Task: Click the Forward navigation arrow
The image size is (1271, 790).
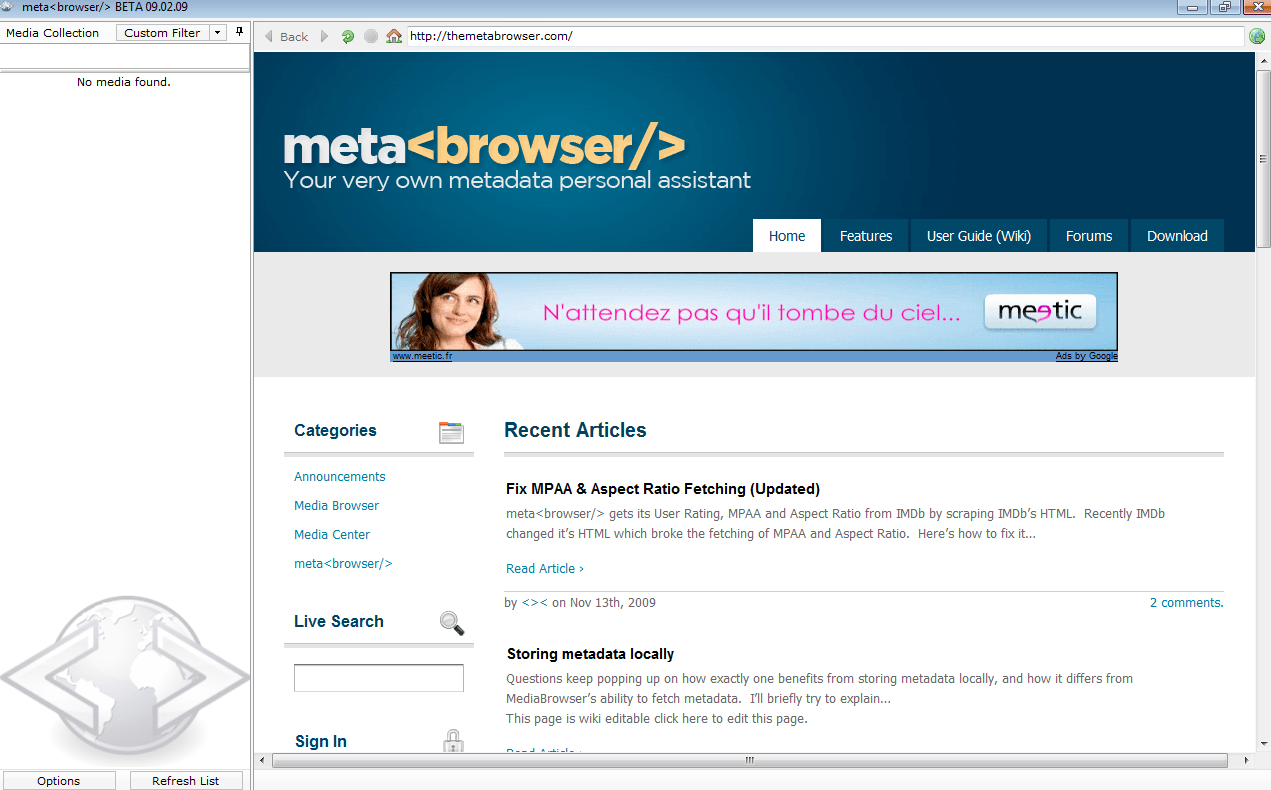Action: click(324, 36)
